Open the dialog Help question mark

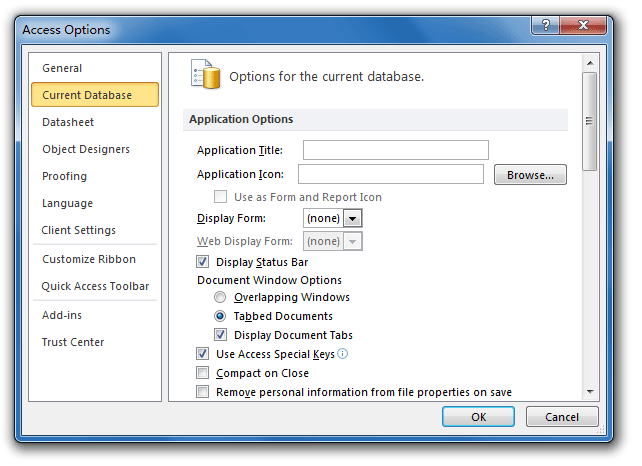(x=545, y=25)
